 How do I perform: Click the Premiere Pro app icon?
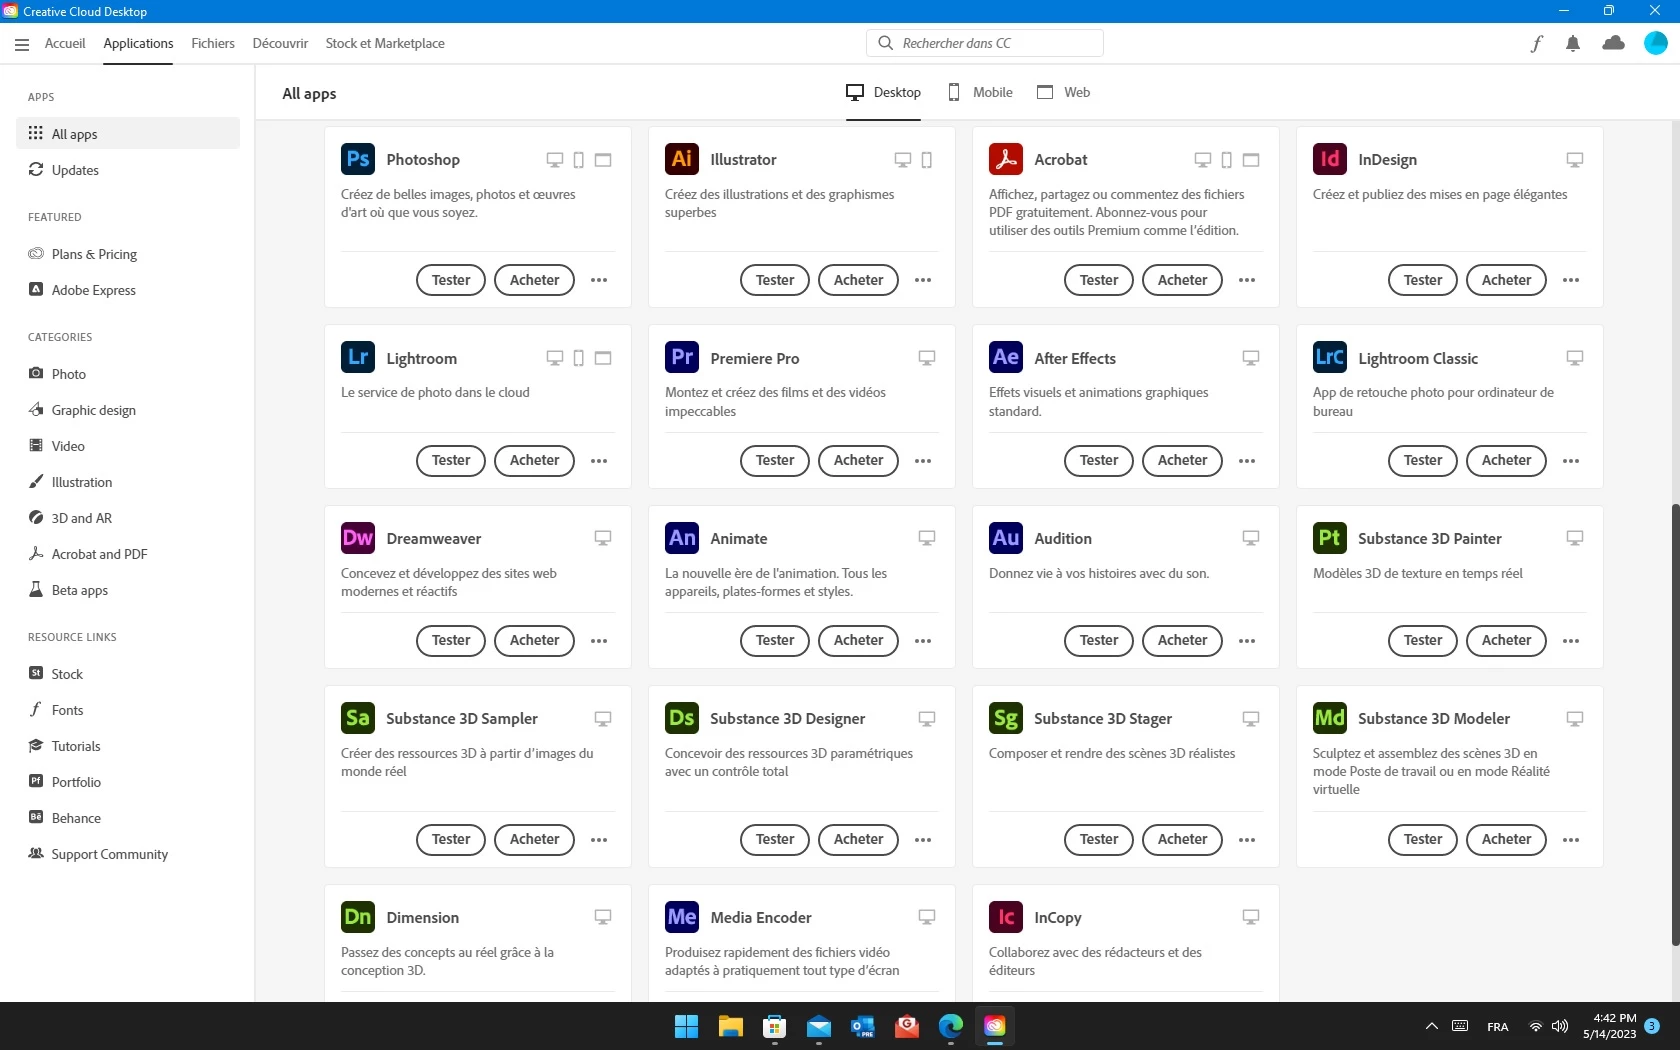tap(682, 358)
